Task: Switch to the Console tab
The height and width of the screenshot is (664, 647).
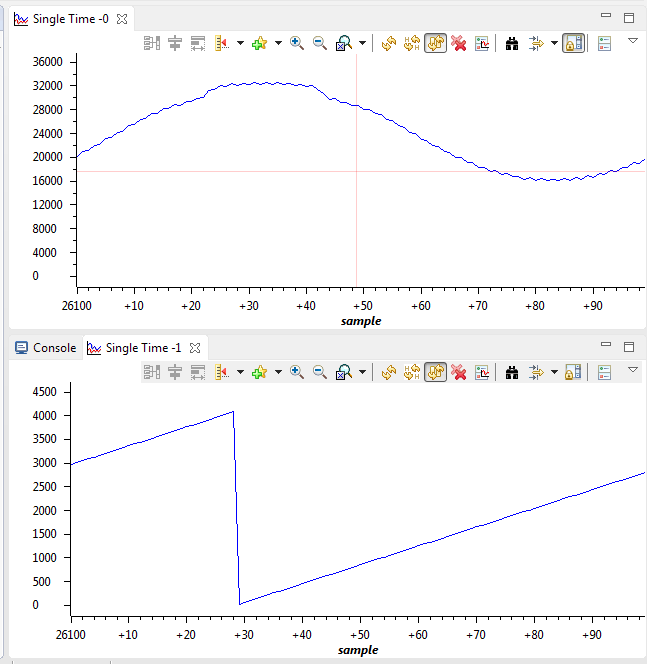Action: tap(46, 348)
